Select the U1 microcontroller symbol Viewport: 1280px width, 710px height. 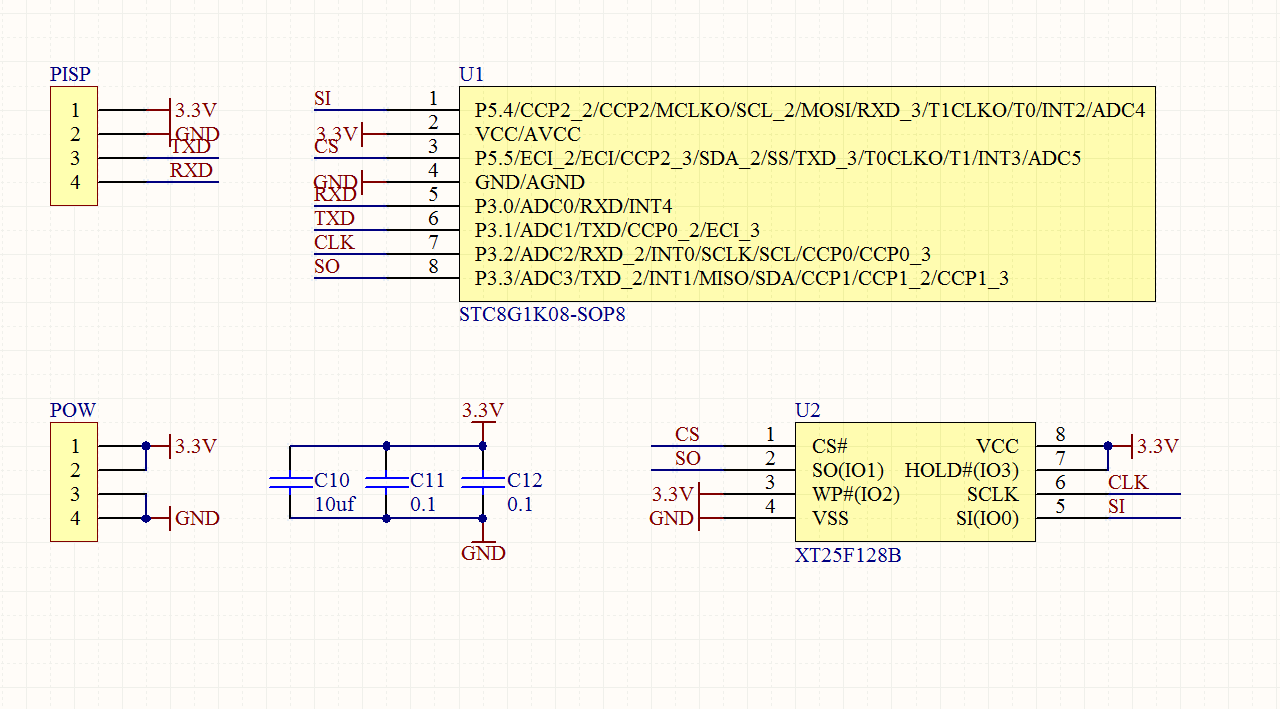click(x=800, y=195)
